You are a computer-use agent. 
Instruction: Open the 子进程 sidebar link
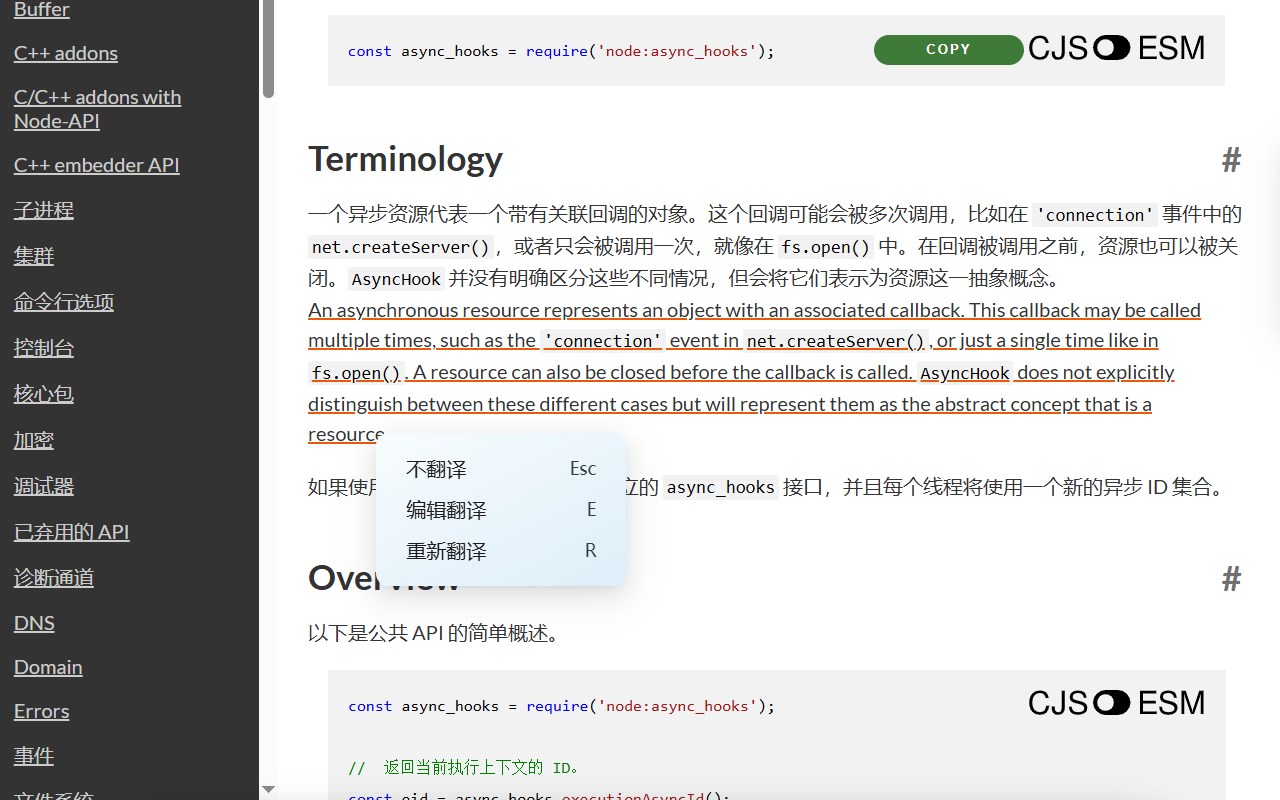pos(44,210)
